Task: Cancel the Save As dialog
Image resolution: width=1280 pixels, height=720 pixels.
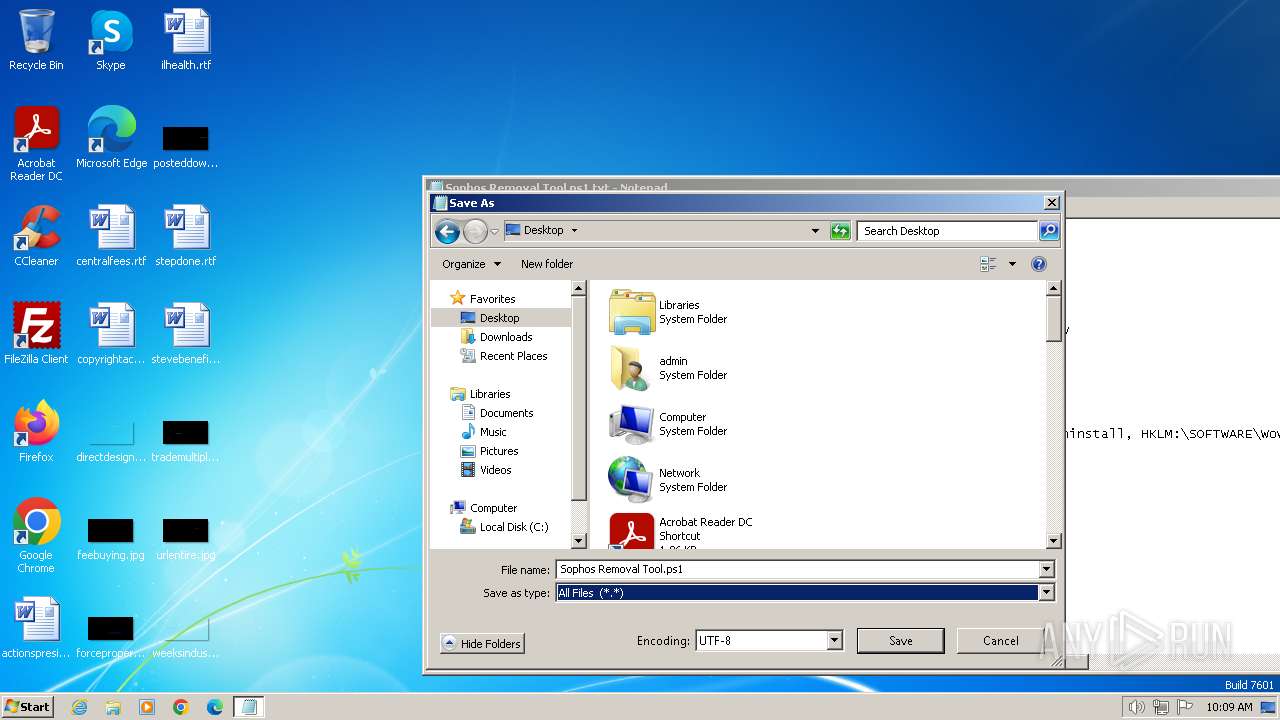Action: point(1000,641)
